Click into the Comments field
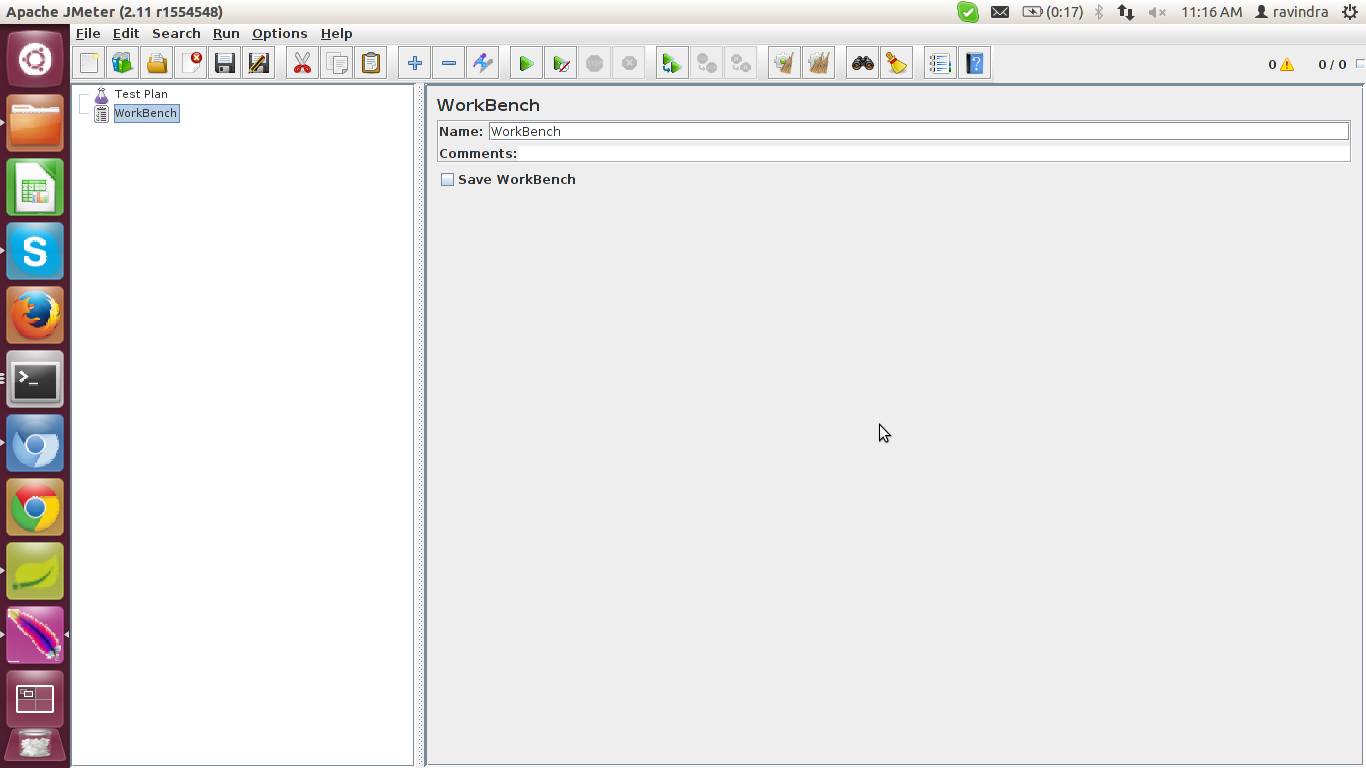 934,153
